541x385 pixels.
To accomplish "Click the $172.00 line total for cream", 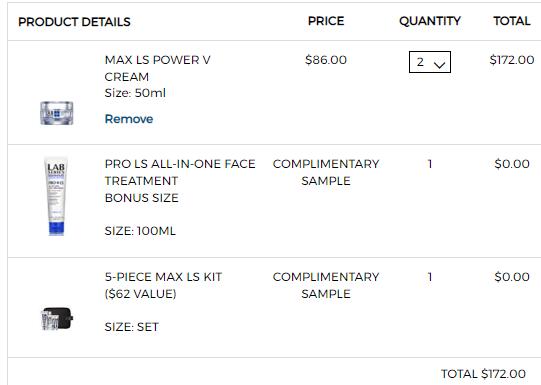I will [x=512, y=60].
